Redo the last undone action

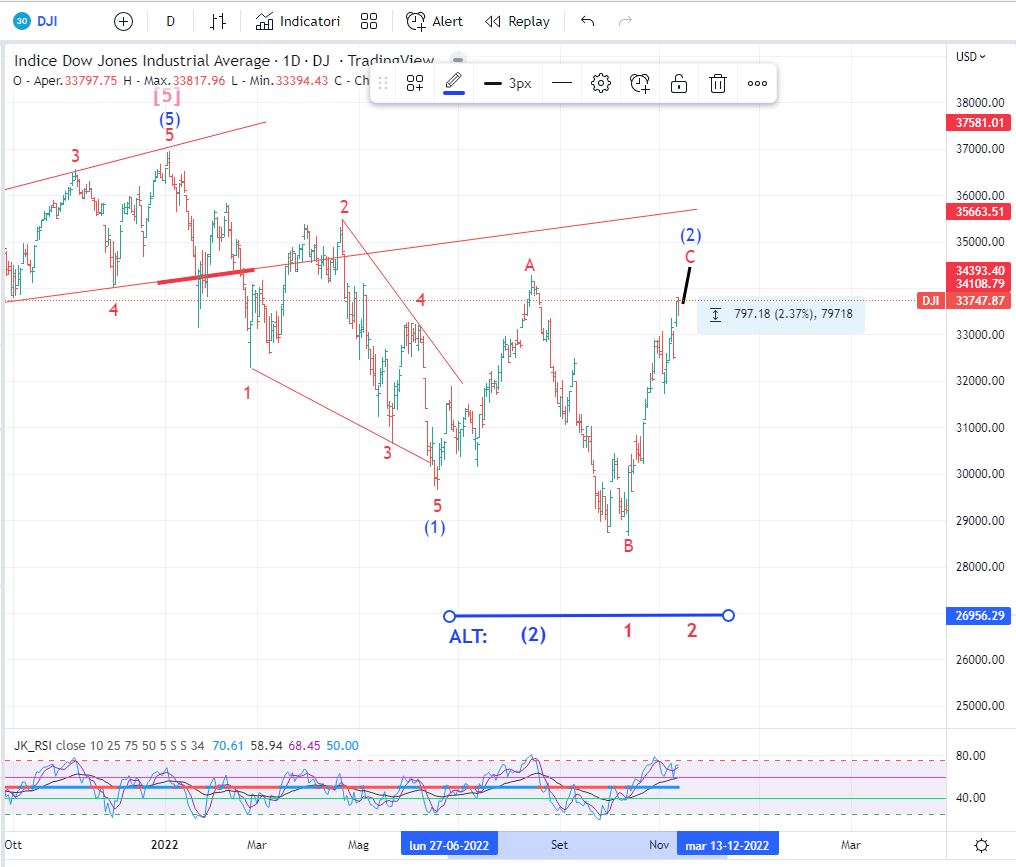[625, 21]
